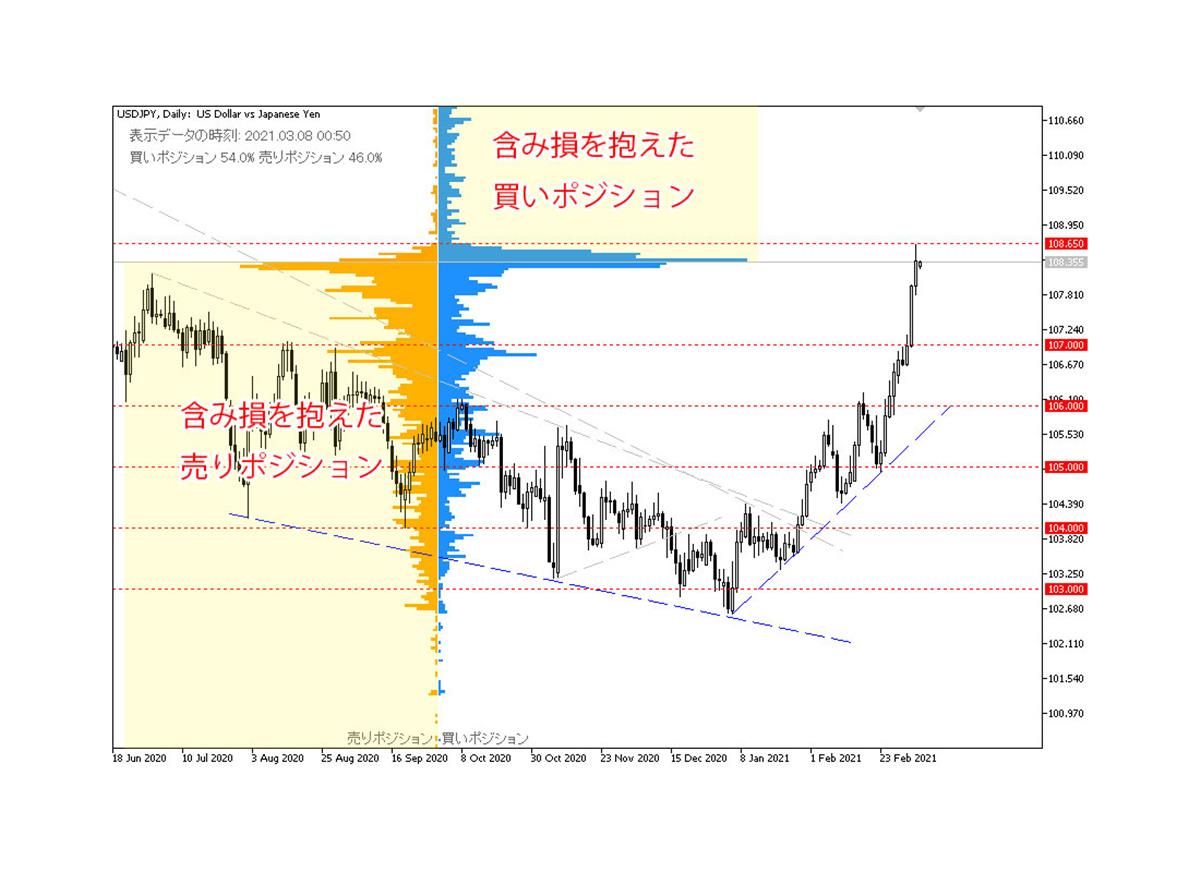
Task: Click the 表示データの時刻 timestamp text
Action: tap(240, 136)
